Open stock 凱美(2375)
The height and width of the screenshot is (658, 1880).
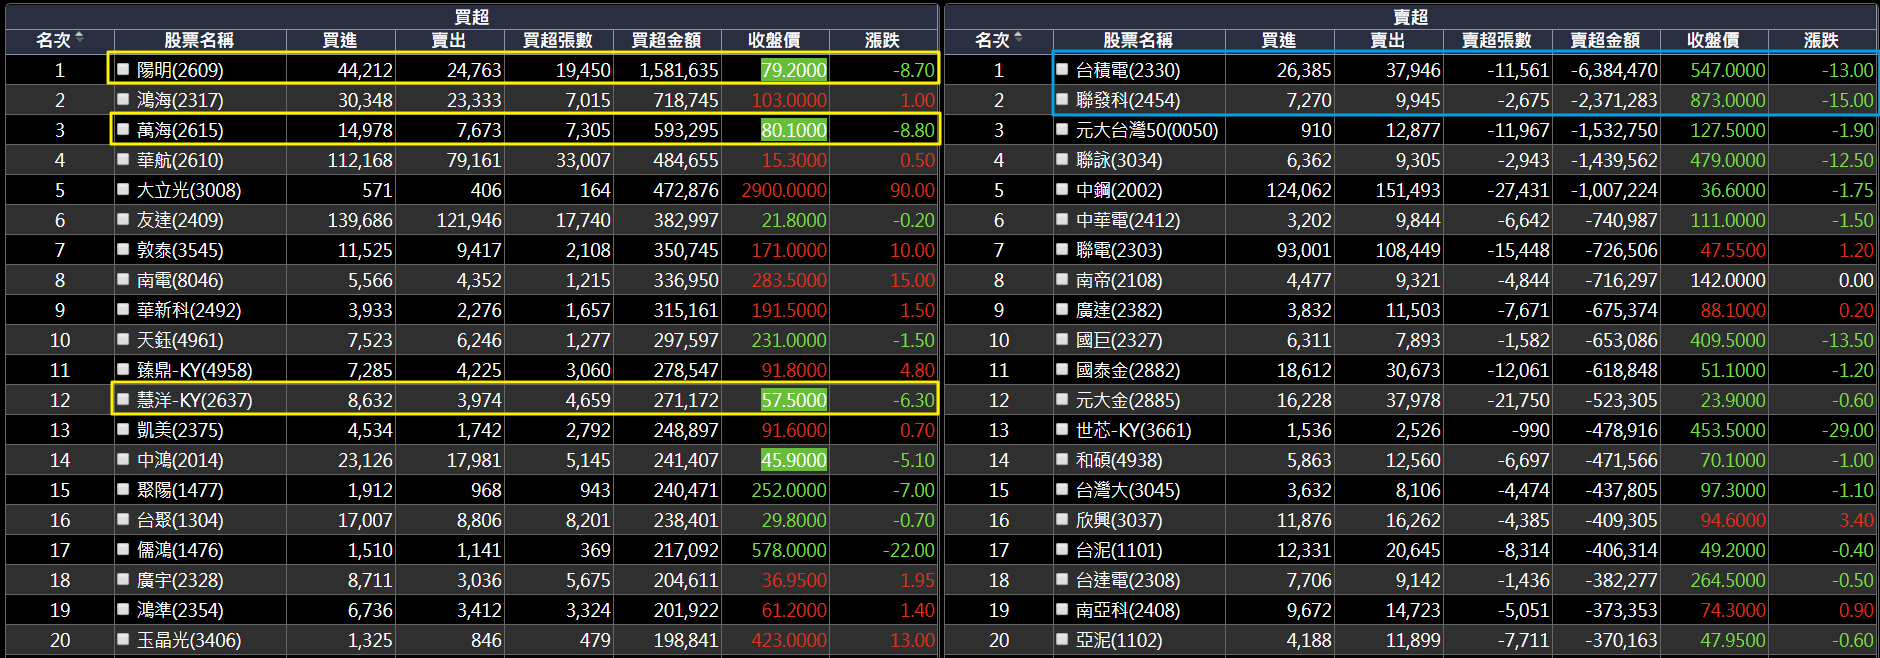pyautogui.click(x=180, y=430)
